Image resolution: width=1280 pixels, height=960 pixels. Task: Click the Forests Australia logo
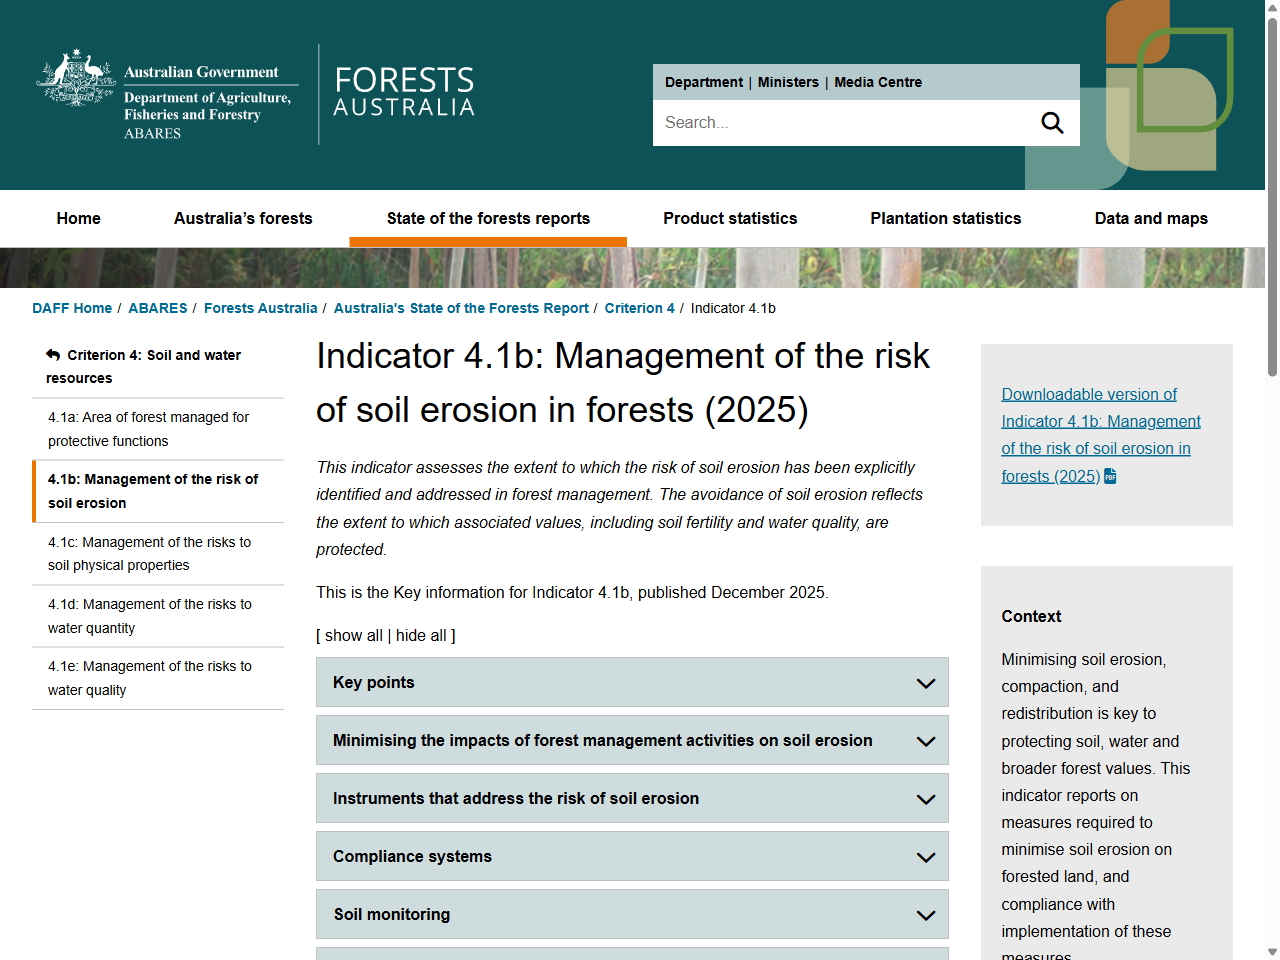tap(404, 93)
